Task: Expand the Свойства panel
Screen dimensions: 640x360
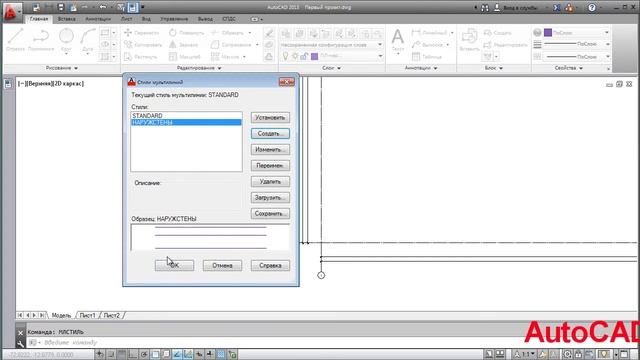Action: click(x=569, y=68)
